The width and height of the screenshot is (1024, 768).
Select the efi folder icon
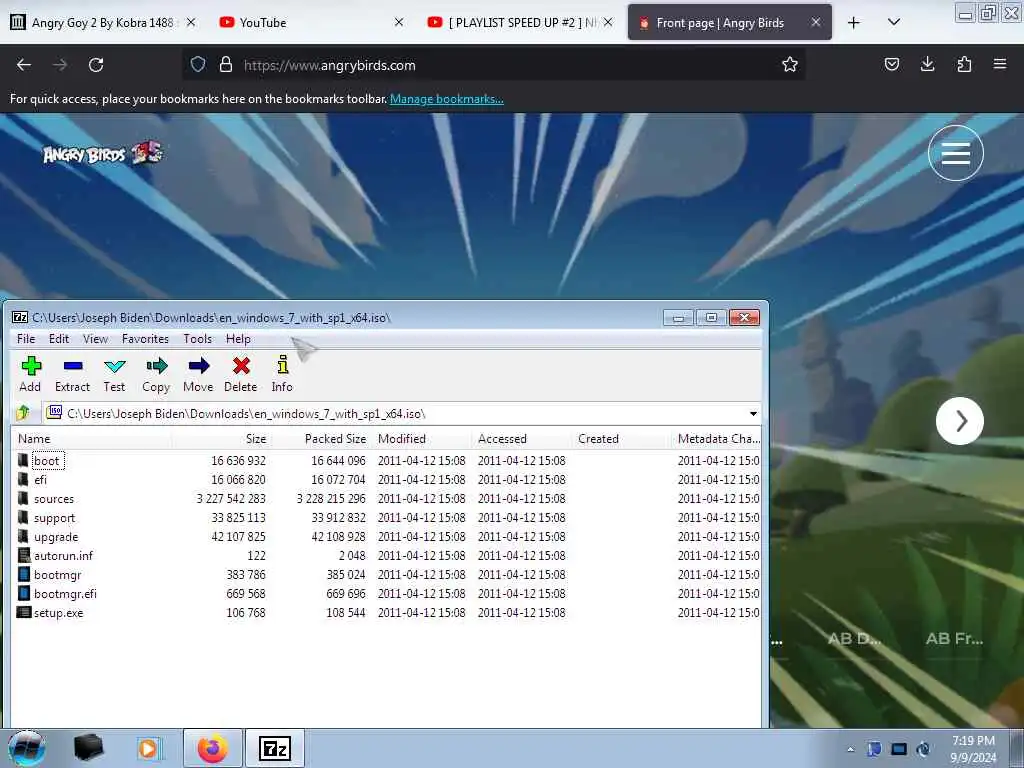[x=23, y=479]
